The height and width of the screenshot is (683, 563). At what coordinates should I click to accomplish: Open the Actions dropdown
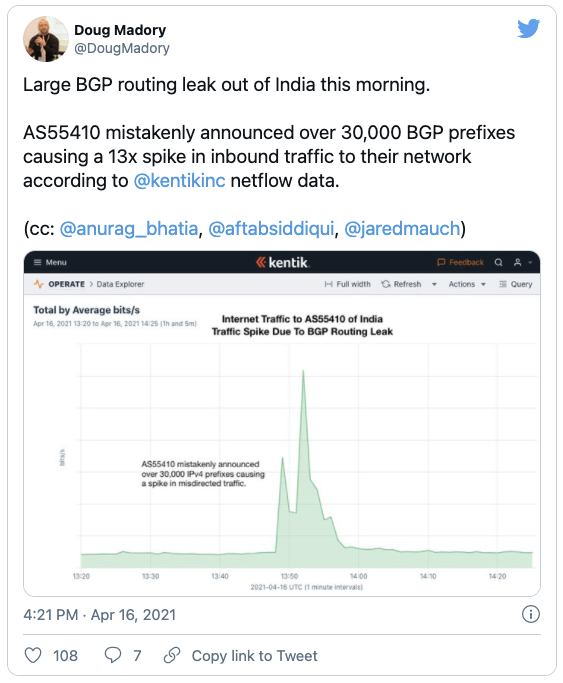pyautogui.click(x=467, y=284)
